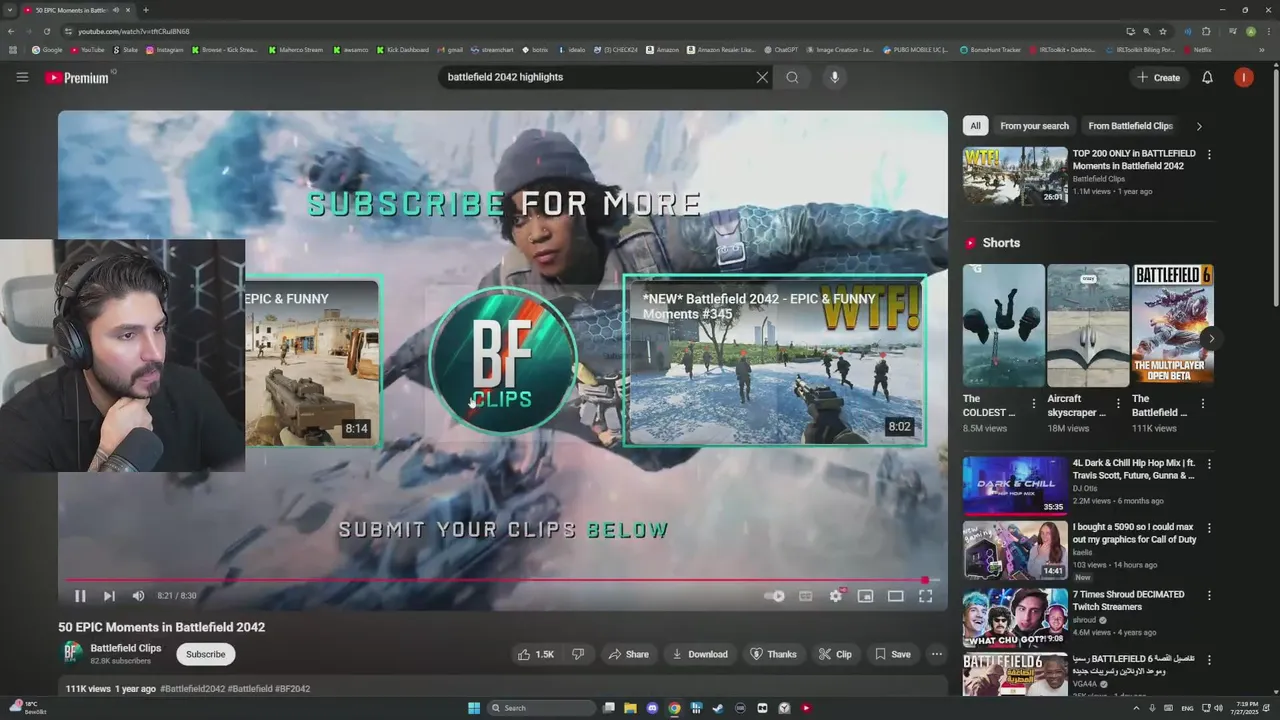
Task: Select the All filter chip
Action: [975, 126]
